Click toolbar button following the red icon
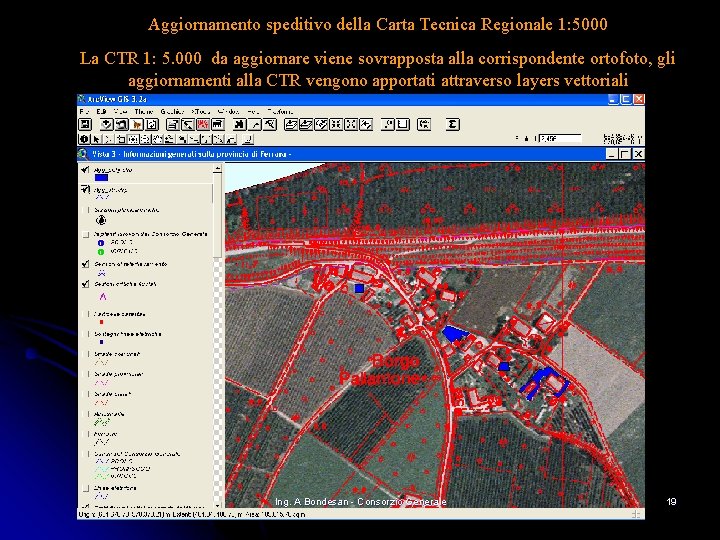Screen dimensions: 720x540 tap(218, 124)
